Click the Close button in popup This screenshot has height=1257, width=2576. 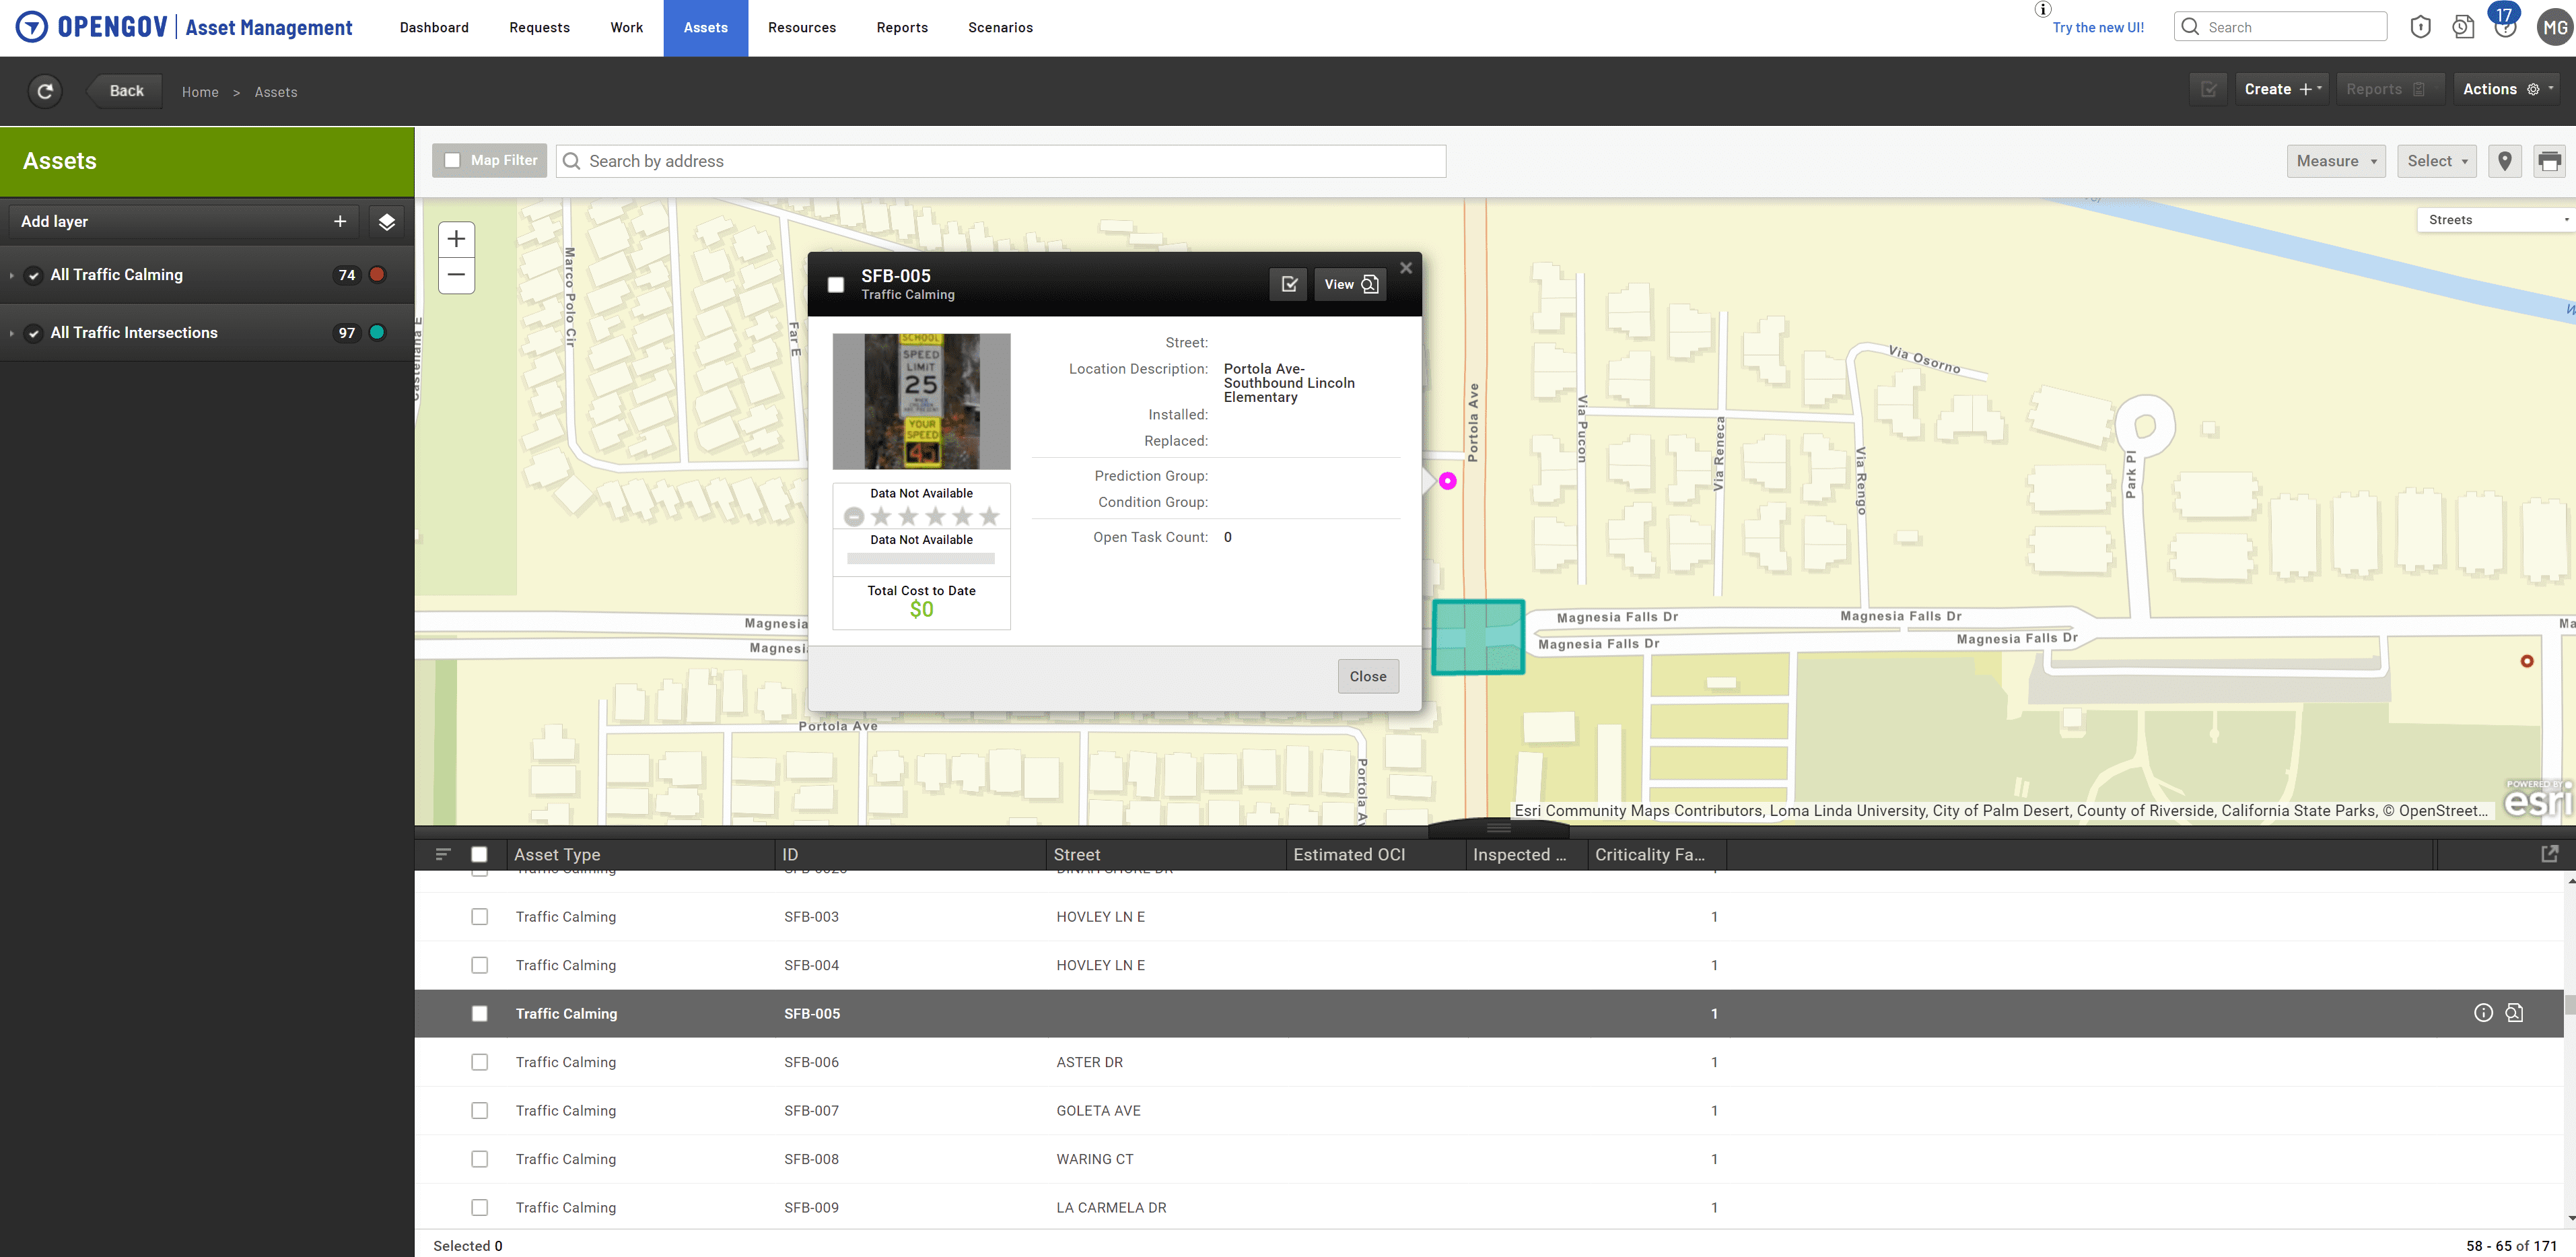pyautogui.click(x=1367, y=676)
